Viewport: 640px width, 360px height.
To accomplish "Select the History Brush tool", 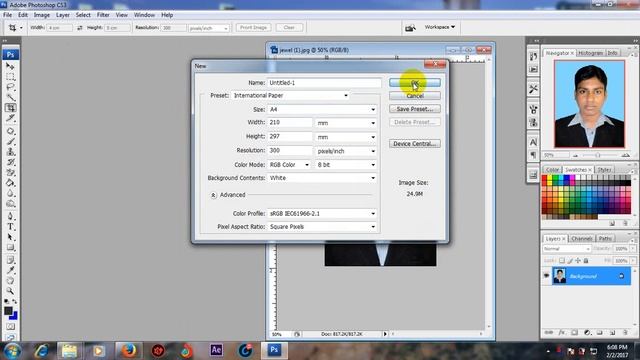I will pos(11,162).
